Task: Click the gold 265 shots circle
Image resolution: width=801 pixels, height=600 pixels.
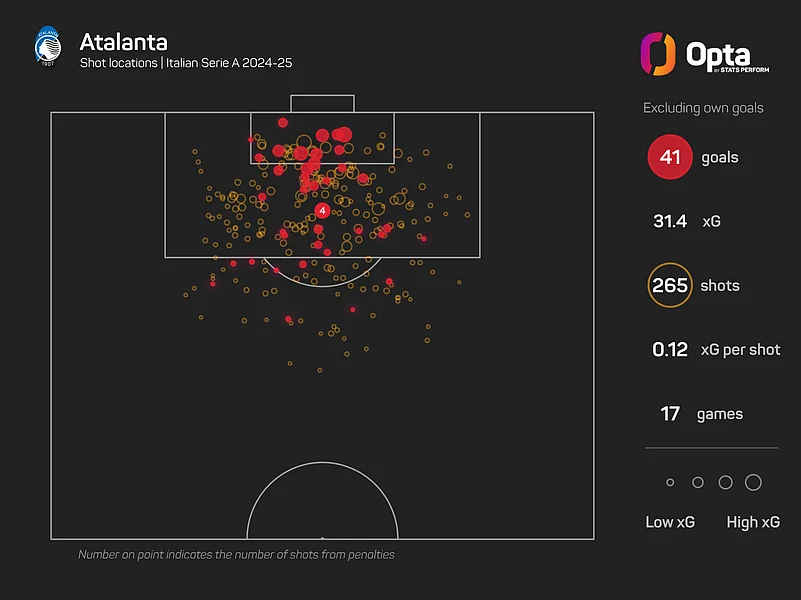Action: (670, 285)
